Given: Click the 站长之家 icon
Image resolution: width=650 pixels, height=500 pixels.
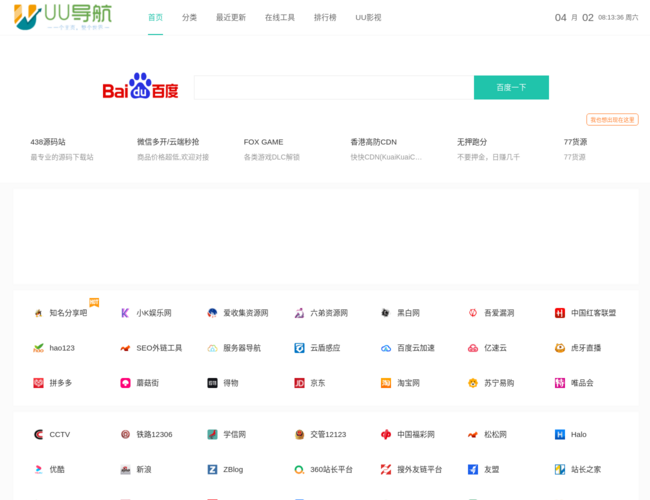Looking at the screenshot, I should (x=560, y=469).
